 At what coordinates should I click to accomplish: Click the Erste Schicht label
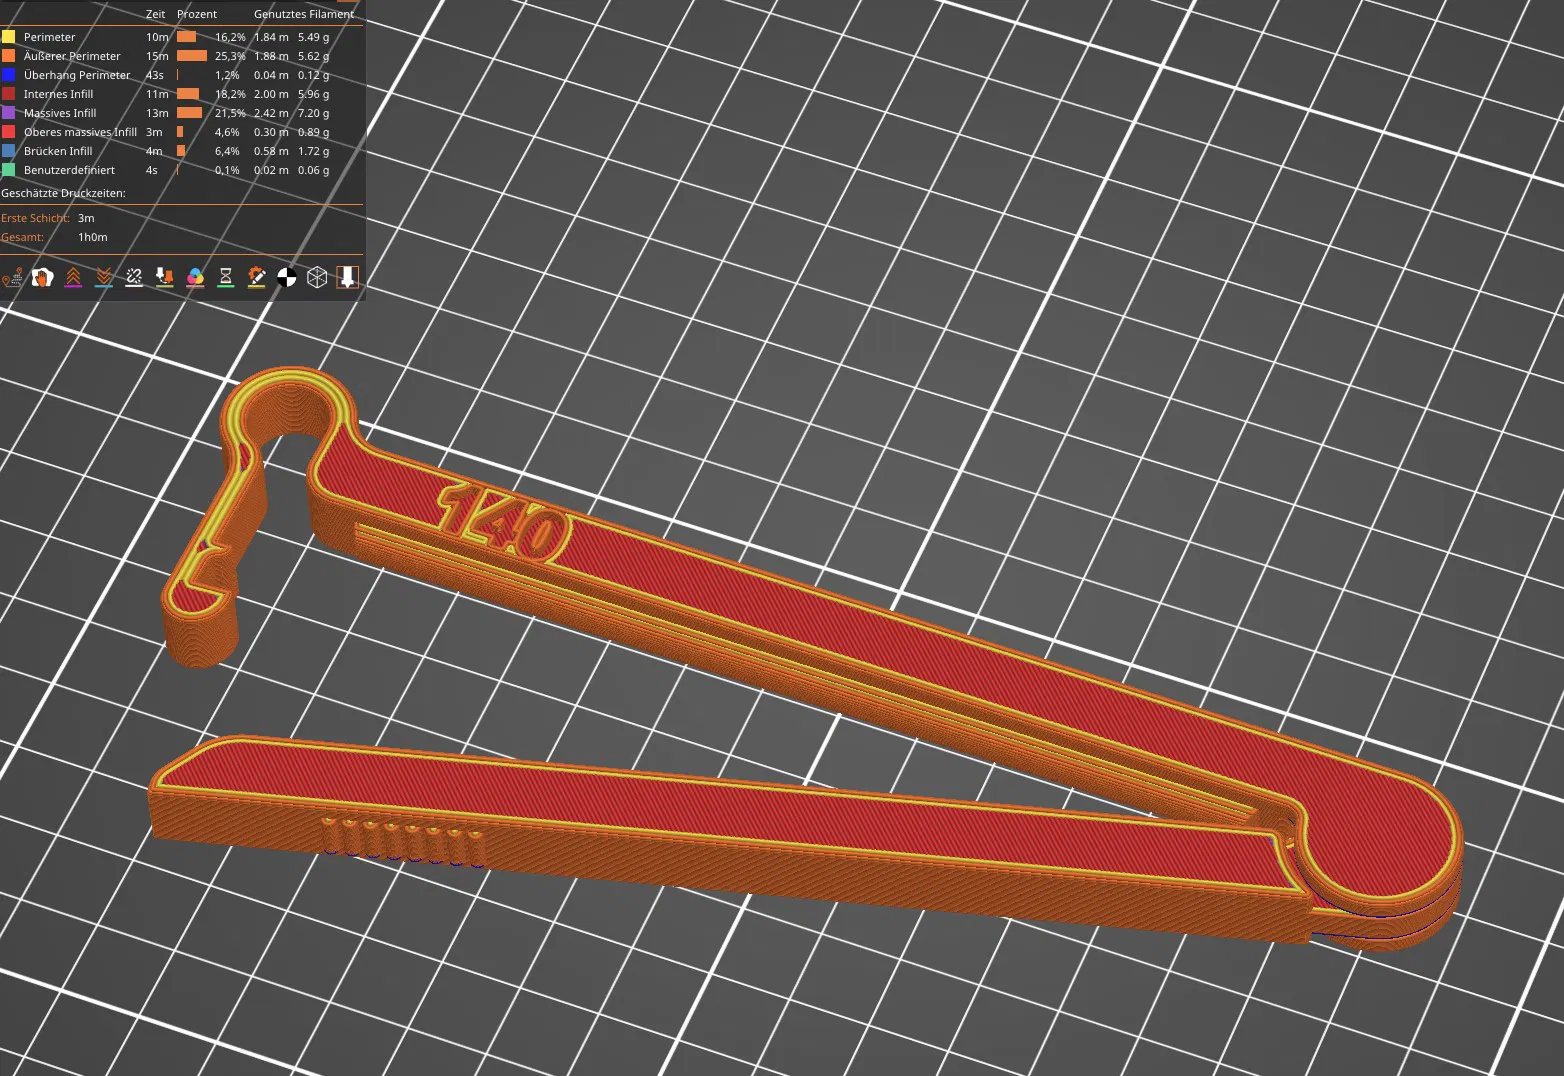[x=35, y=218]
